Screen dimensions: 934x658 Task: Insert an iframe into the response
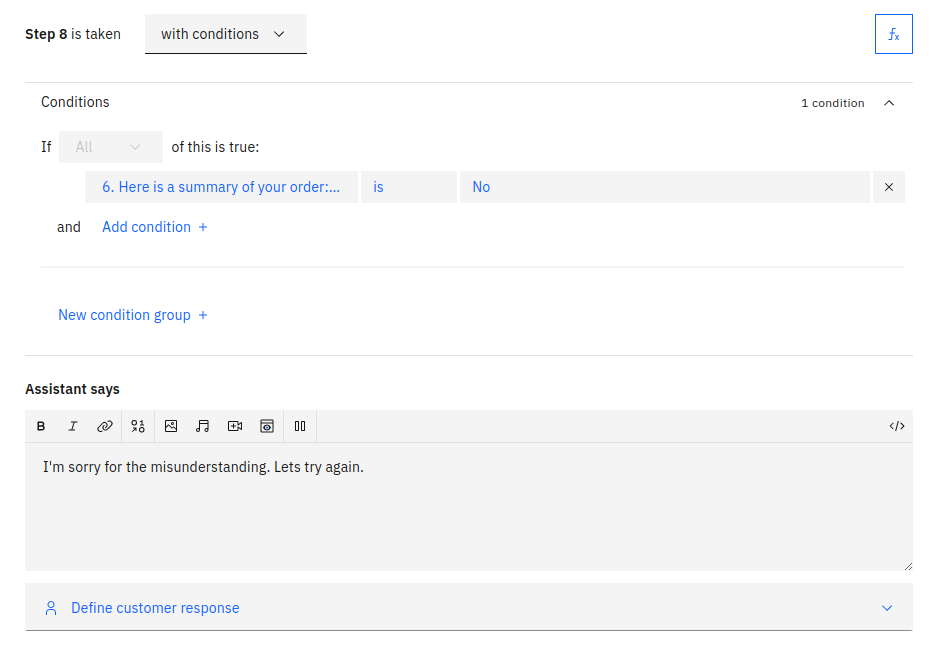click(267, 426)
